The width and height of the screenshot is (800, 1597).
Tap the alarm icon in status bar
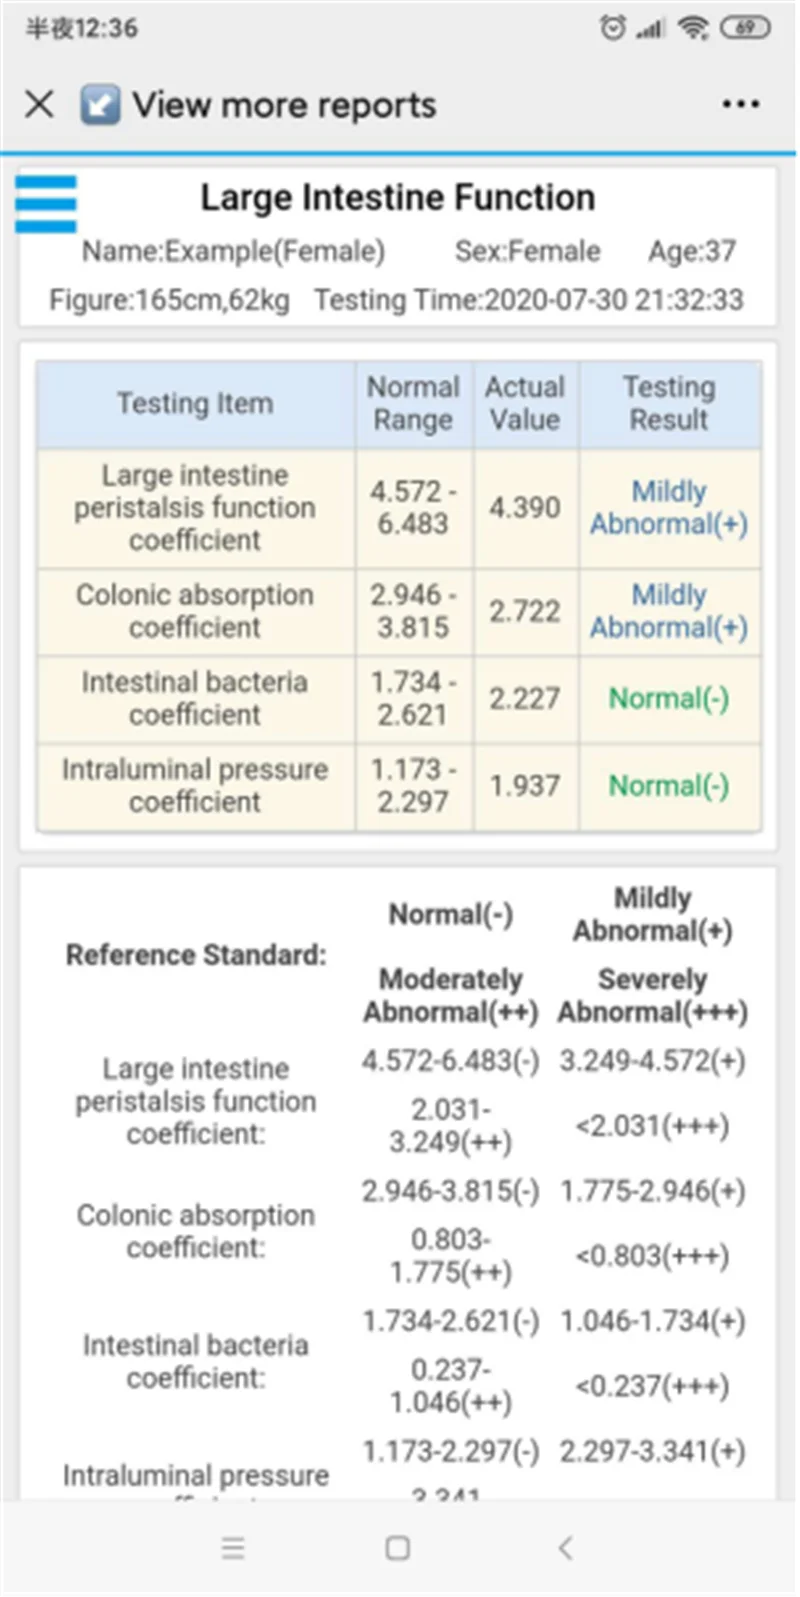612,28
